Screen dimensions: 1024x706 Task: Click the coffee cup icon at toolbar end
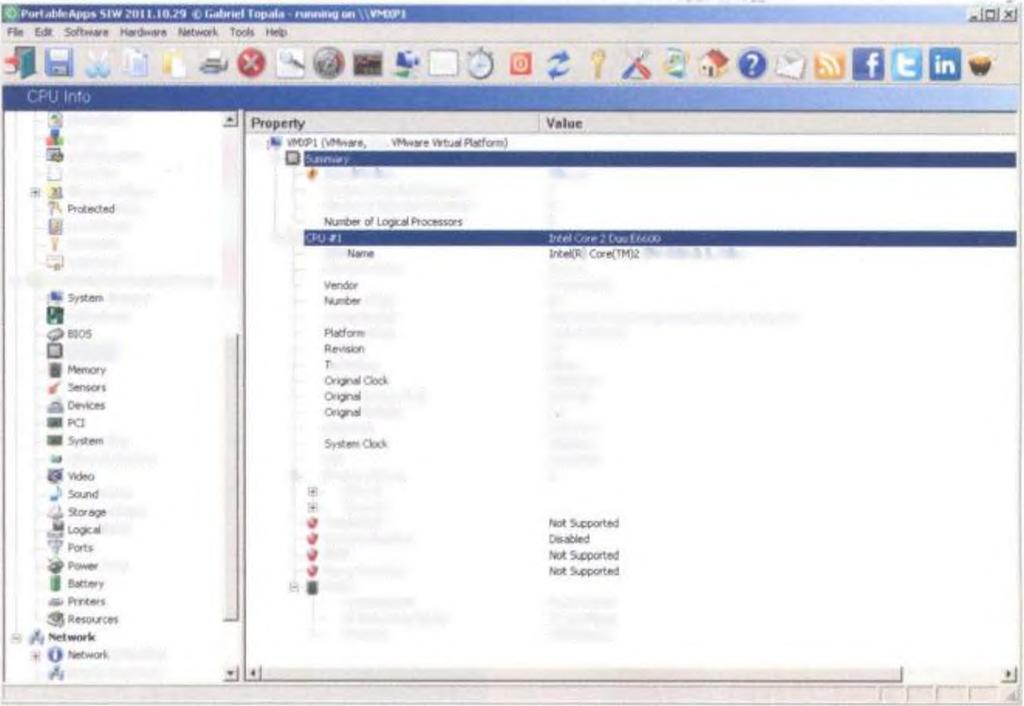coord(981,64)
